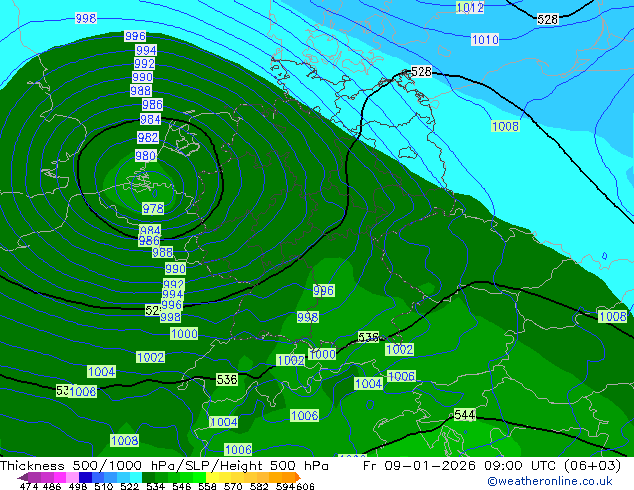Click the legend value 510
This screenshot has width=634, height=490.
(x=104, y=486)
